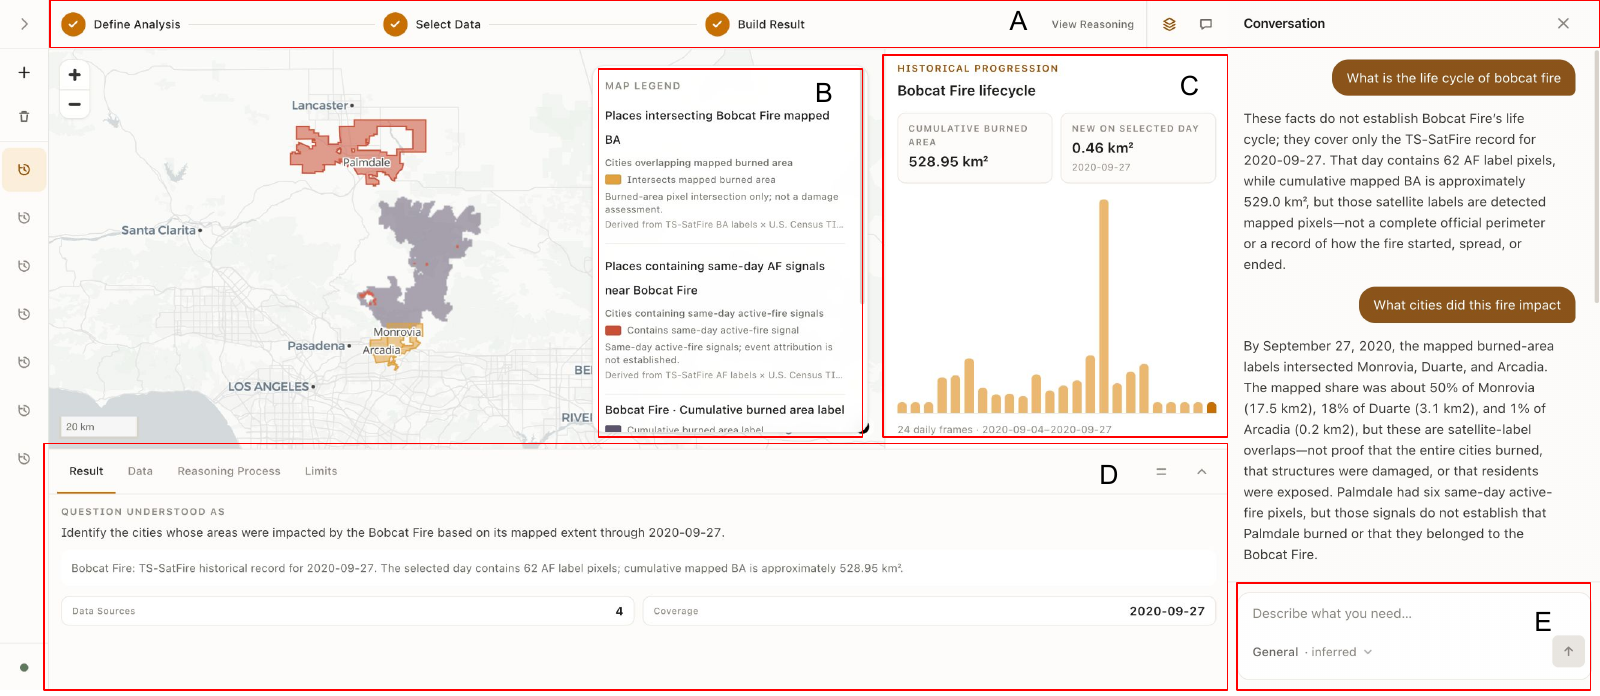The image size is (1600, 696).
Task: Click the 24 daily frames caption under chart
Action: pos(1004,430)
